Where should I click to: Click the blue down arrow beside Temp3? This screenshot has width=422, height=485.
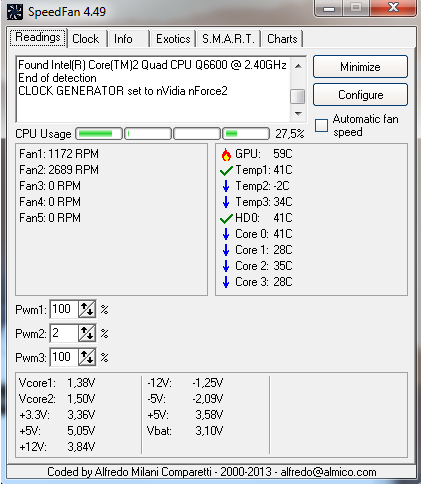[226, 202]
